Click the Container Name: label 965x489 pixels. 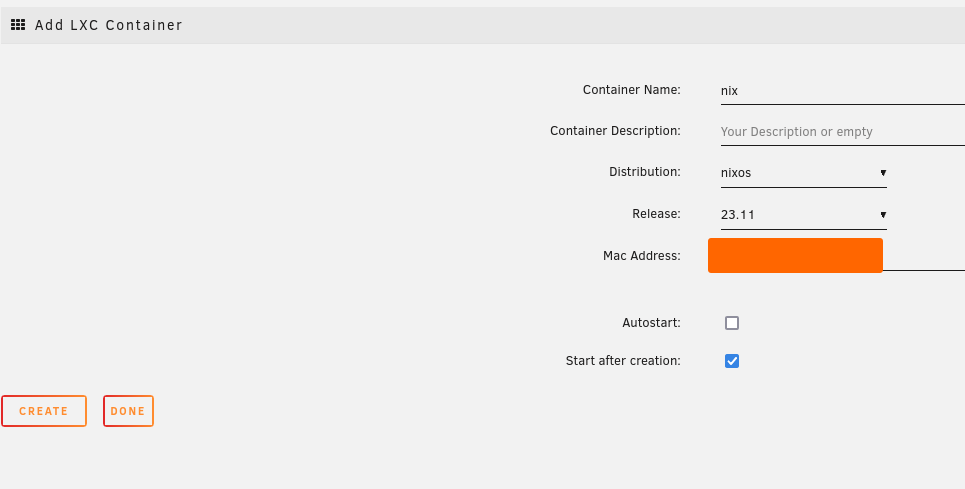pos(631,90)
